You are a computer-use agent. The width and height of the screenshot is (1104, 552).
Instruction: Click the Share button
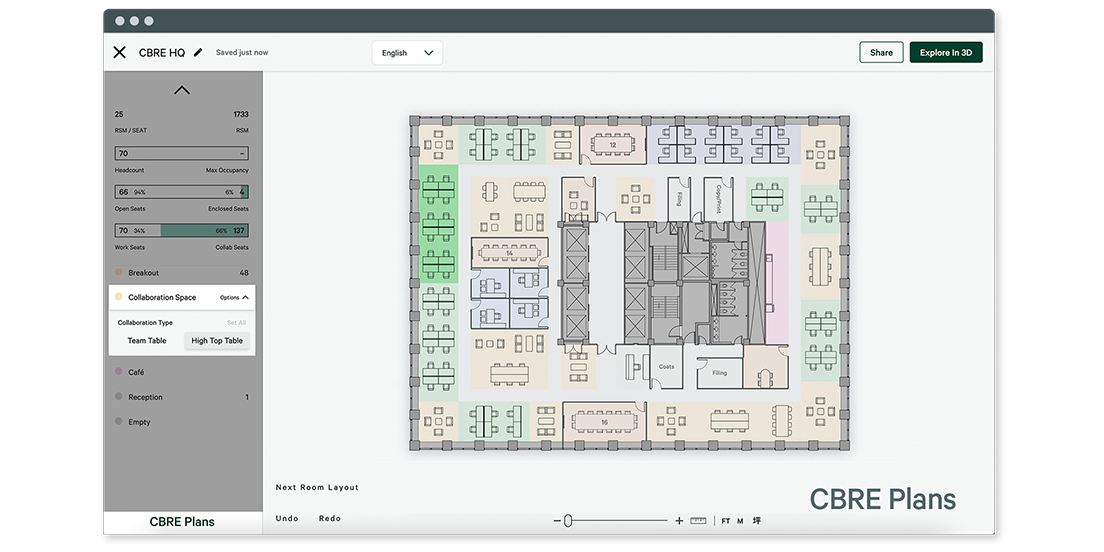coord(881,53)
